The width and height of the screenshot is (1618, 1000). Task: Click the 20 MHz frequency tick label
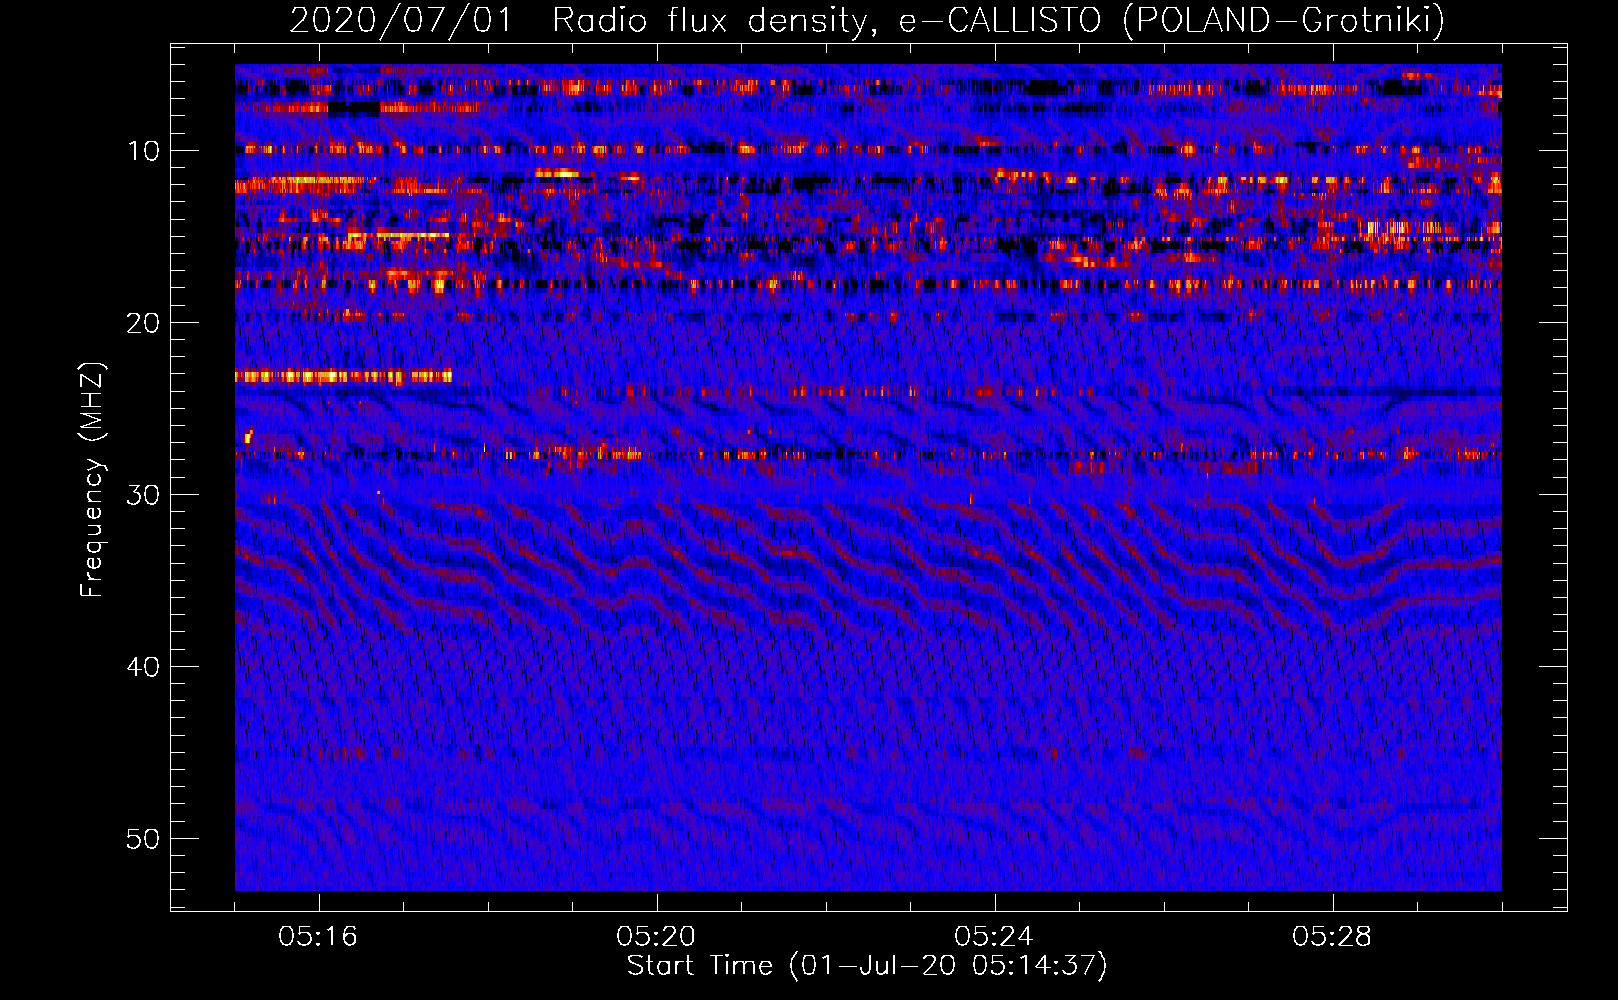pos(144,323)
